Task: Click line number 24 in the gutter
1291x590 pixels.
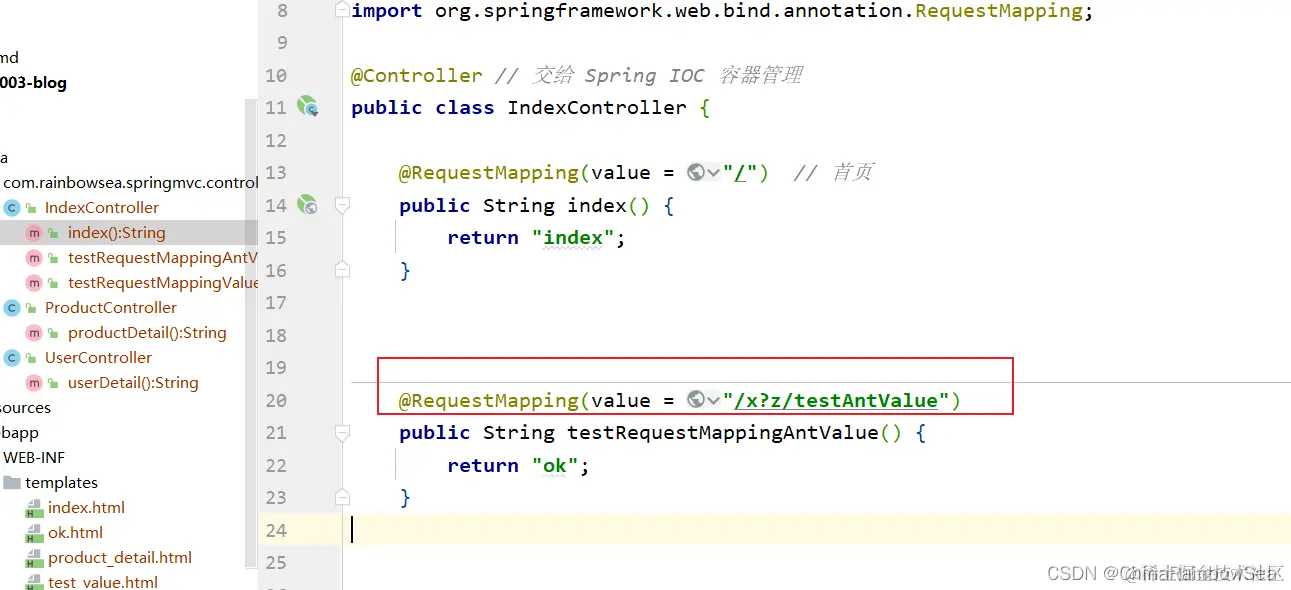Action: tap(276, 530)
